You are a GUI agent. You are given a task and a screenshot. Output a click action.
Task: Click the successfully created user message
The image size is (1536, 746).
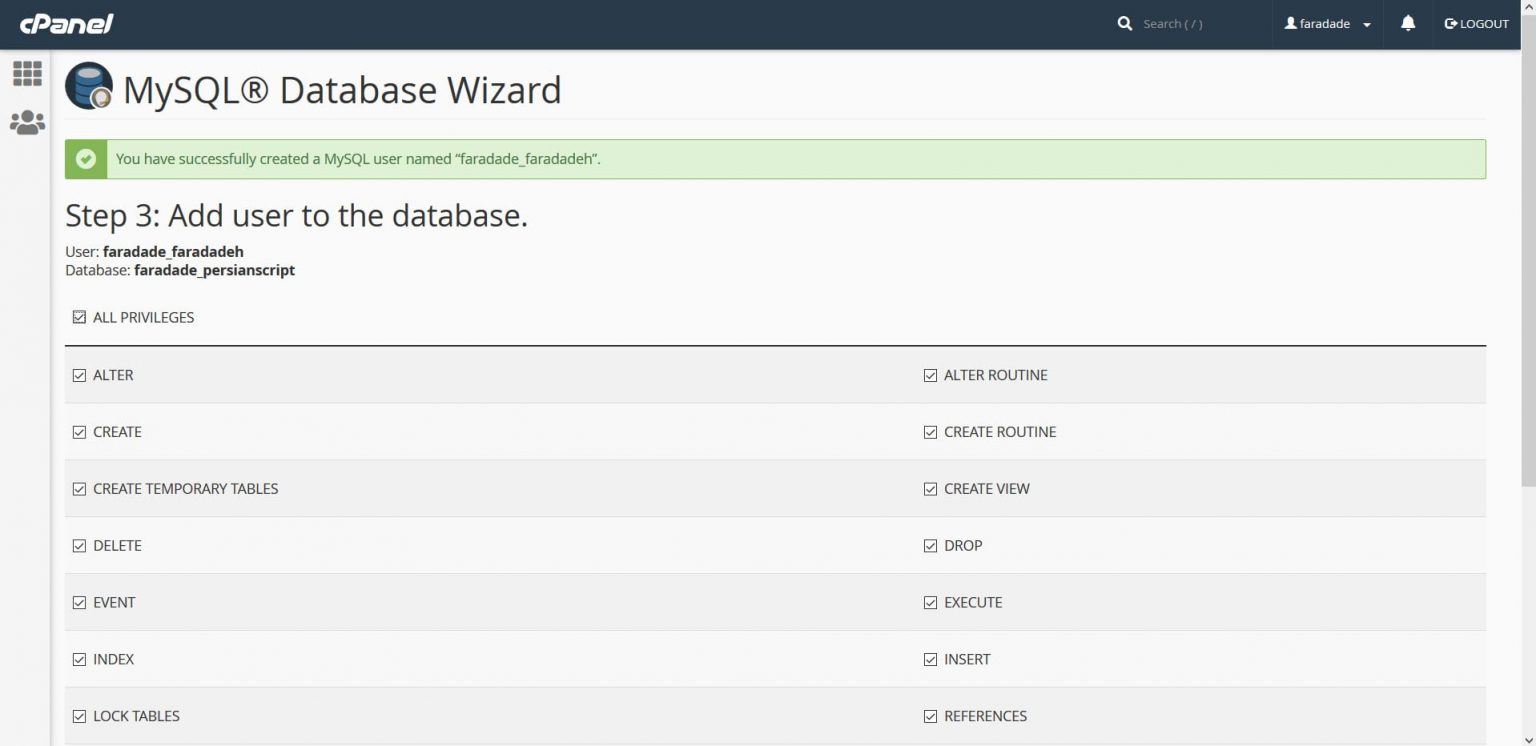358,159
